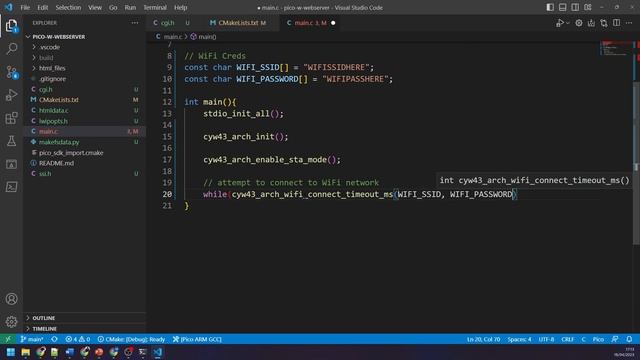The image size is (640, 360).
Task: Open the Help menu
Action: pos(180,7)
